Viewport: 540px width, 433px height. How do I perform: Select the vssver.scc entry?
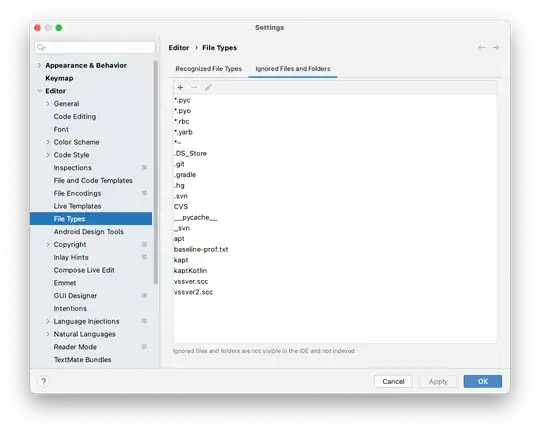pyautogui.click(x=191, y=281)
